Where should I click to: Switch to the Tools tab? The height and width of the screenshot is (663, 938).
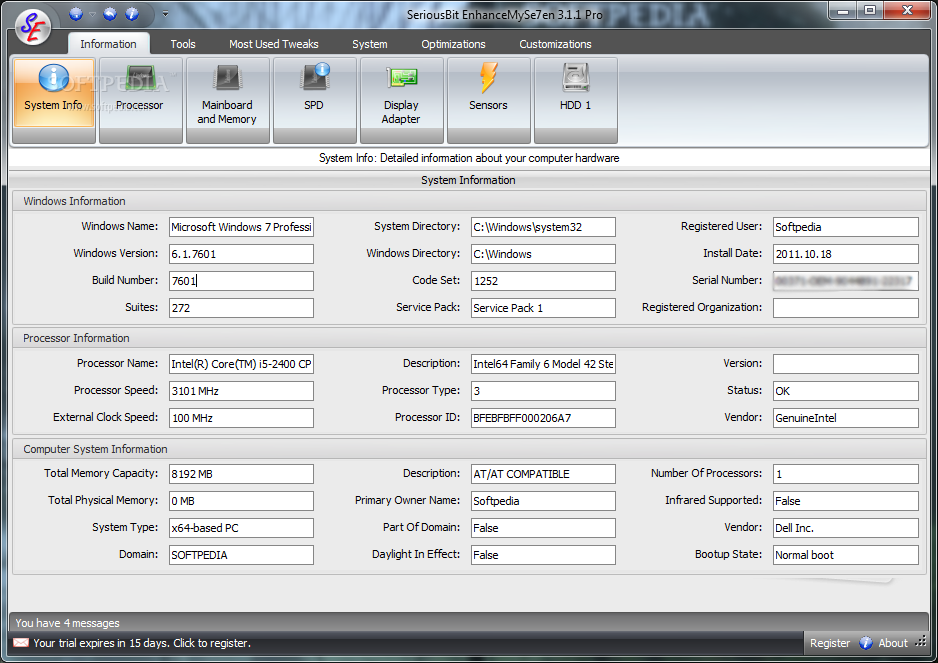point(183,44)
